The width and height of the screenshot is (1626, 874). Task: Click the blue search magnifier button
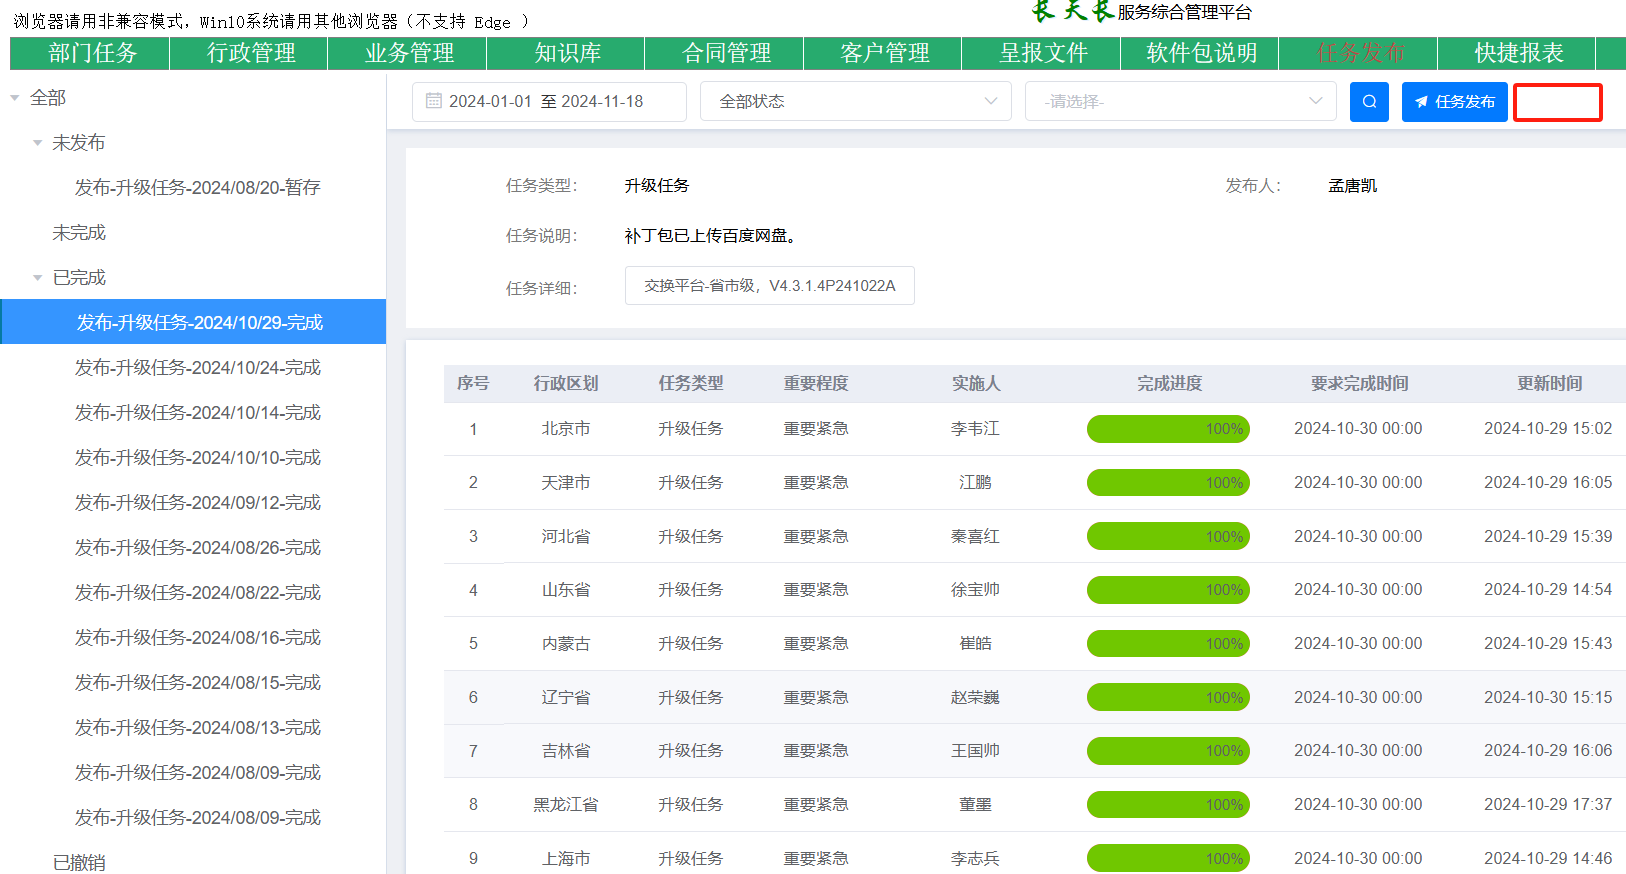point(1369,102)
